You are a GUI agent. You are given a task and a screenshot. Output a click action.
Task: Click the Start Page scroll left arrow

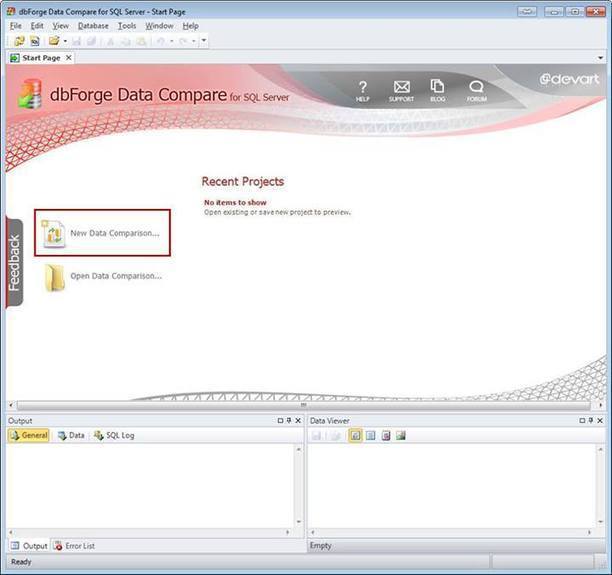[x=11, y=405]
